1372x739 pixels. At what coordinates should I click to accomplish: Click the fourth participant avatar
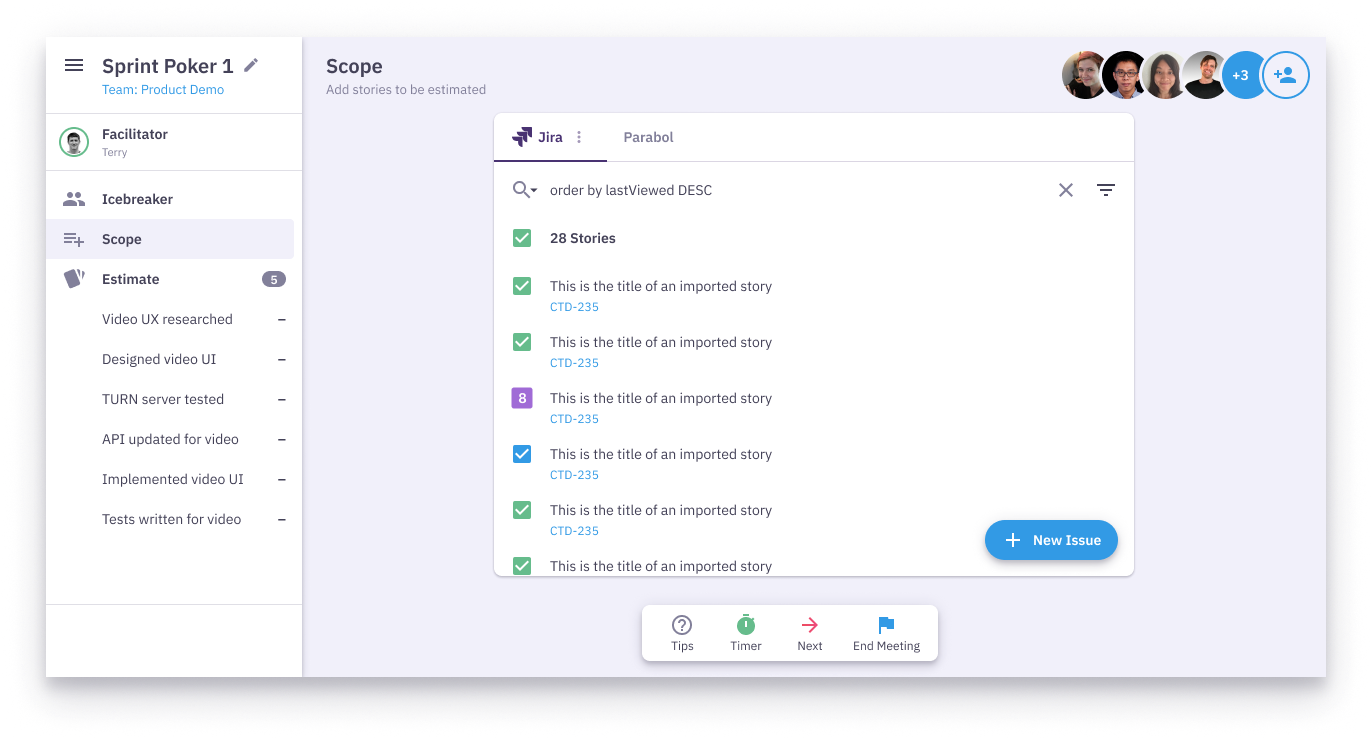pyautogui.click(x=1206, y=75)
